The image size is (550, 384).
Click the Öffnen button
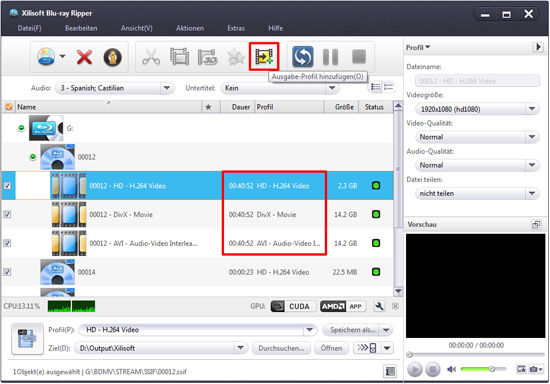331,348
